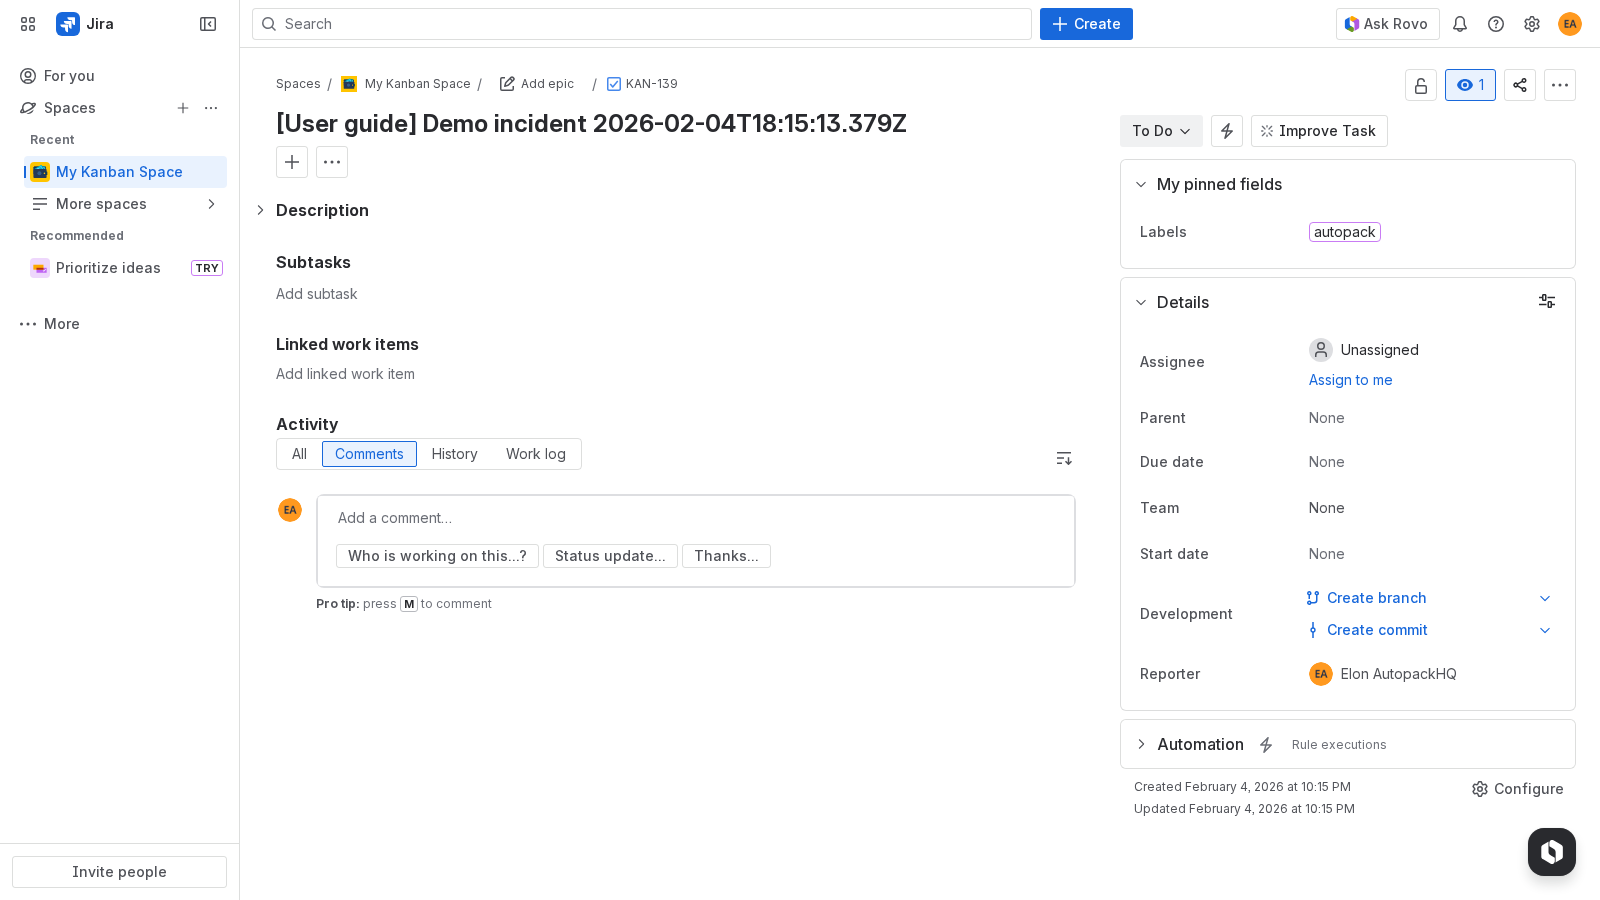Expand the Create branch chevron
Image resolution: width=1600 pixels, height=900 pixels.
[x=1545, y=598]
